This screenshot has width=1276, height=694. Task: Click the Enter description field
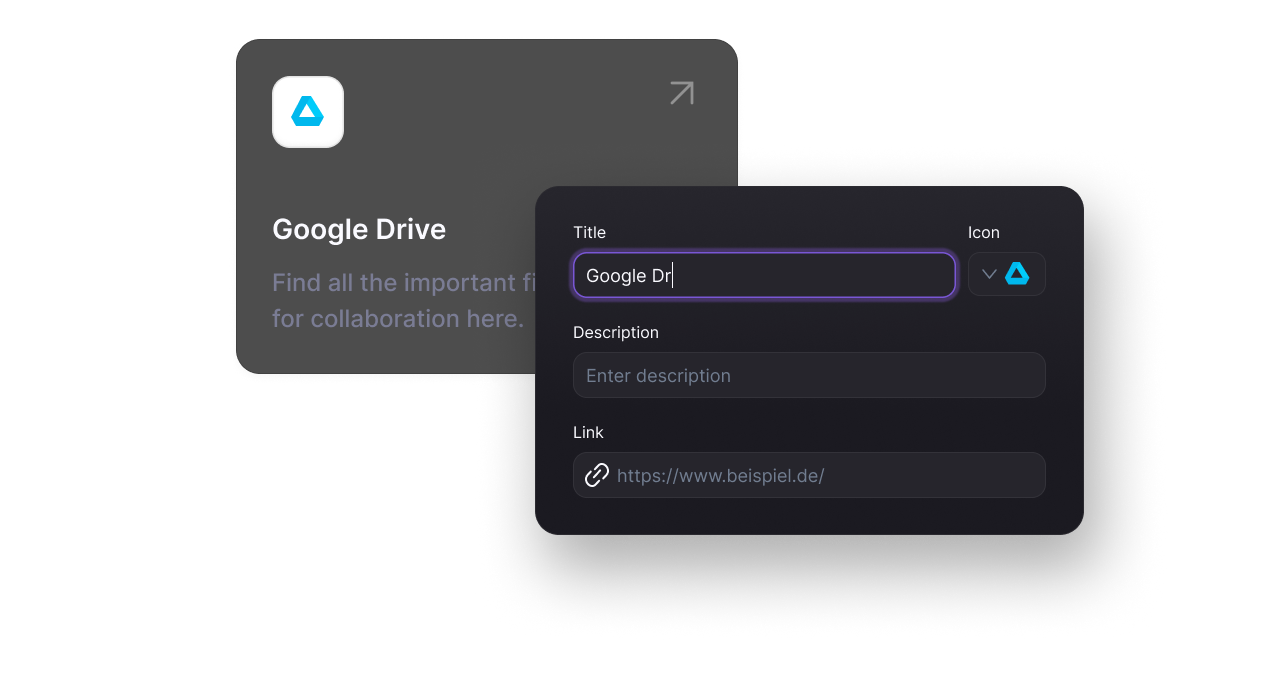(x=809, y=375)
